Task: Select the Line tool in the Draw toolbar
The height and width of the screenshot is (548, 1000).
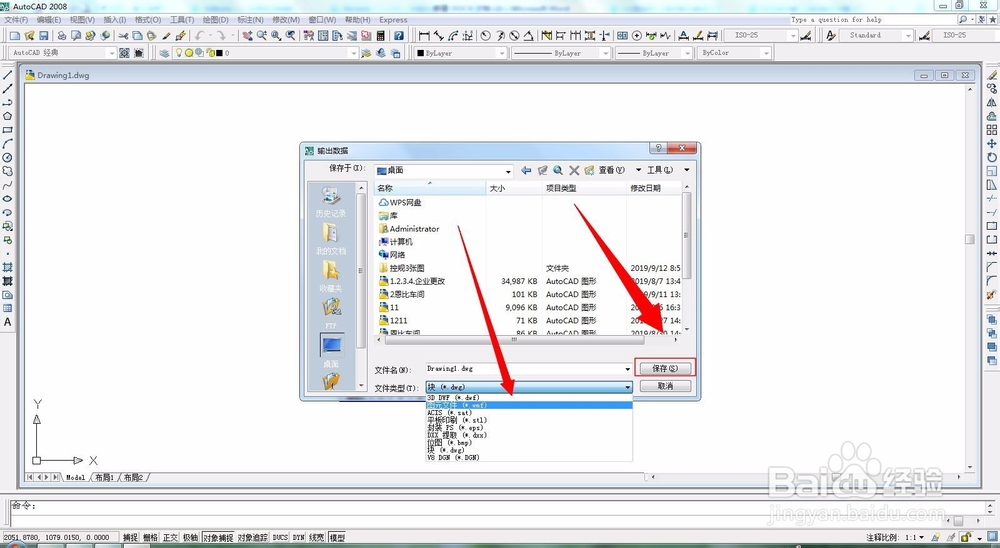Action: coord(8,75)
